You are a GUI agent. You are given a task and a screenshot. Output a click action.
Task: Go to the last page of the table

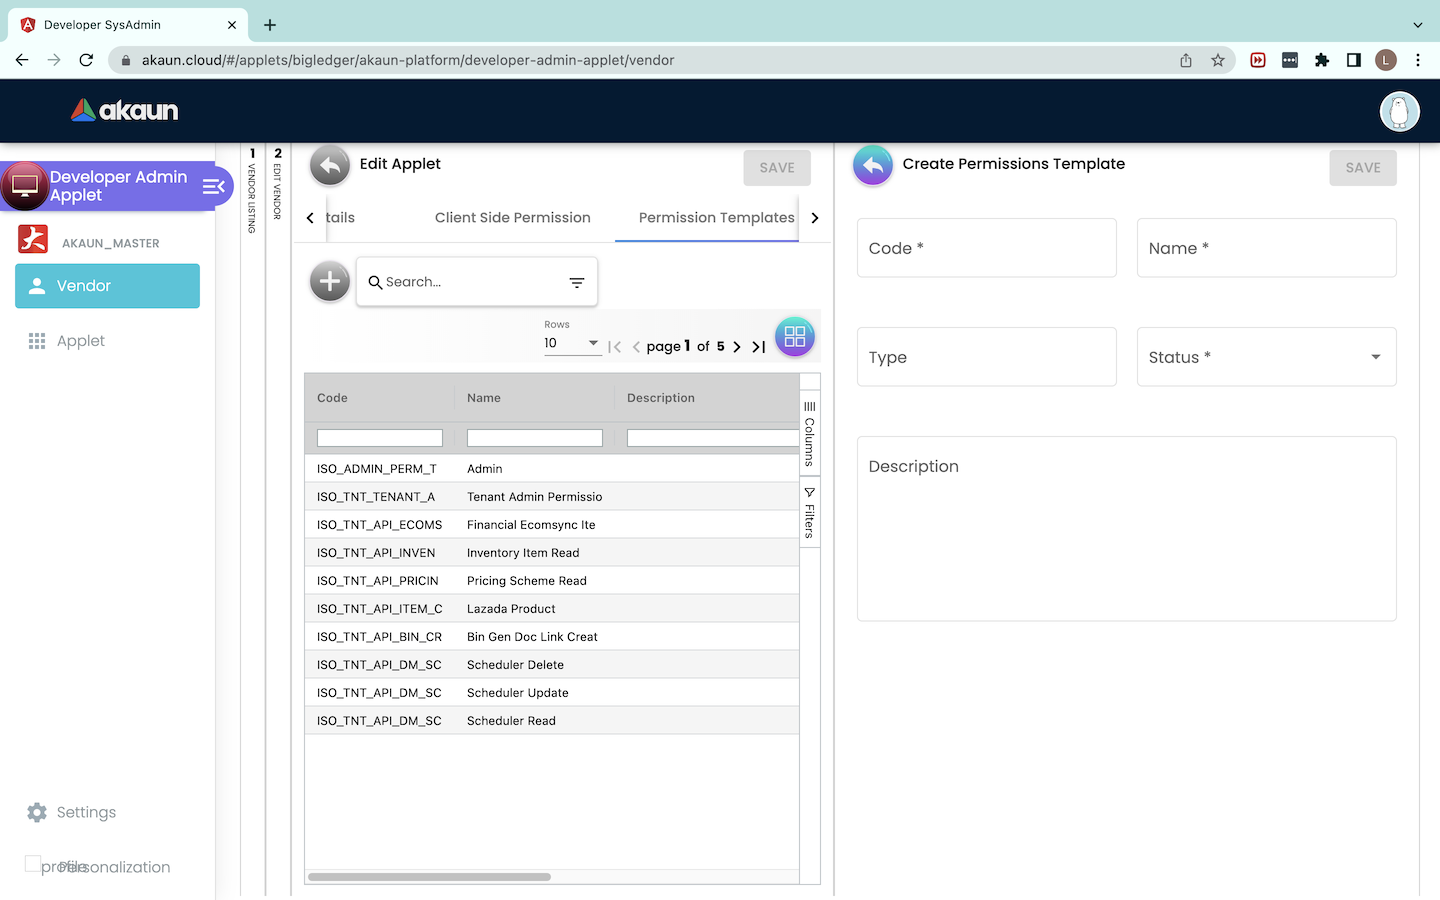click(759, 347)
